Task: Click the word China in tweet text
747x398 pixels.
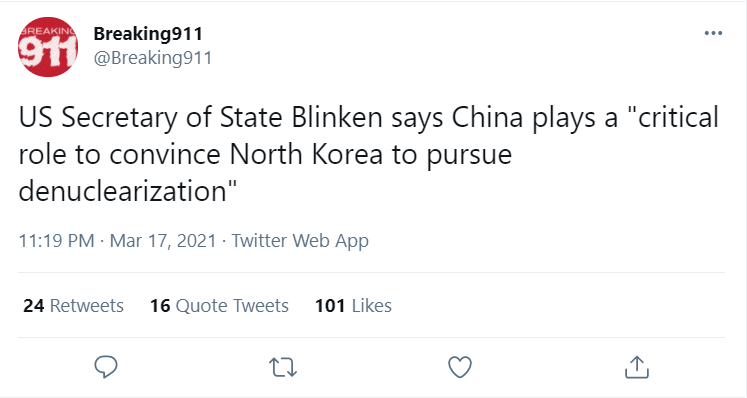Action: tap(487, 117)
